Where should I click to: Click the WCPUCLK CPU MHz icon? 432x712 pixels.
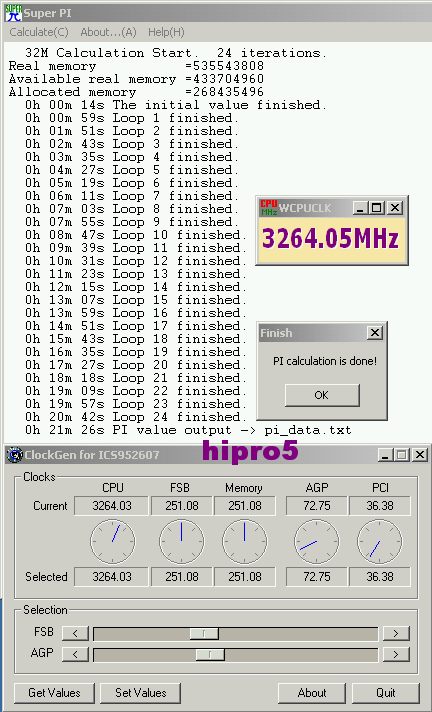269,208
